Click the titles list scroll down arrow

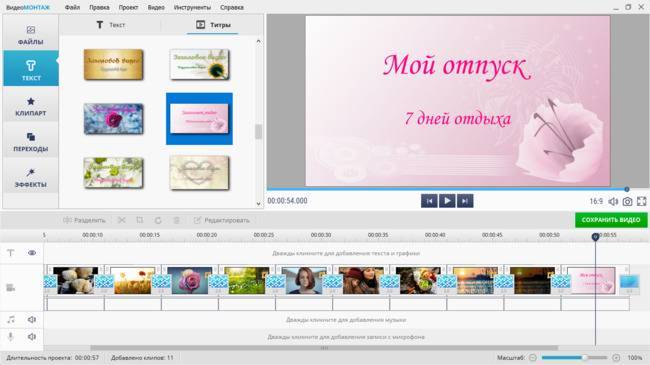[x=259, y=204]
